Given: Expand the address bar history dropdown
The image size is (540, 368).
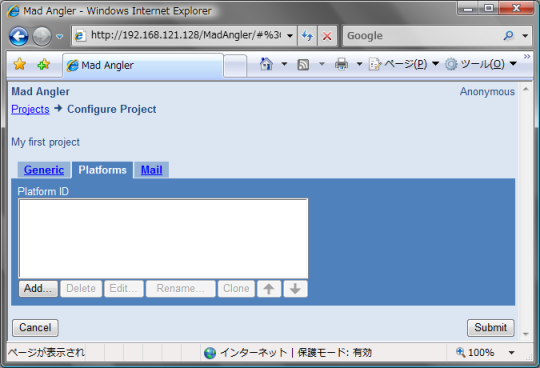Looking at the screenshot, I should coord(290,35).
